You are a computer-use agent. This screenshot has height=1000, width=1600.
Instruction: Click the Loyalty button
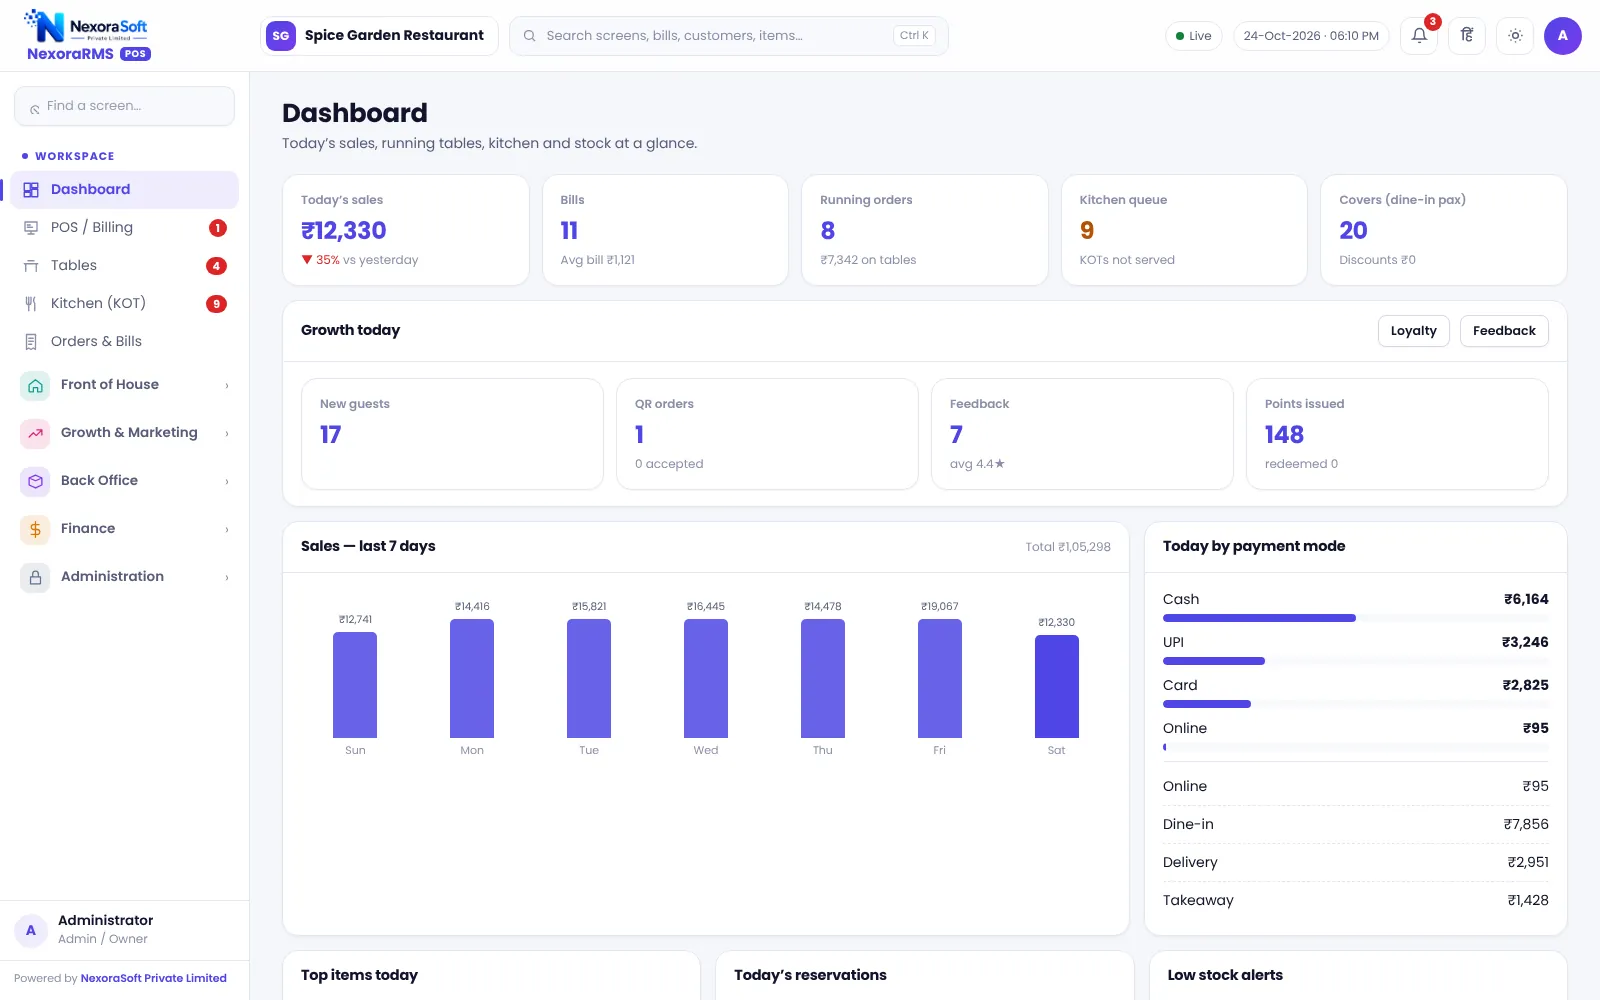click(1413, 331)
